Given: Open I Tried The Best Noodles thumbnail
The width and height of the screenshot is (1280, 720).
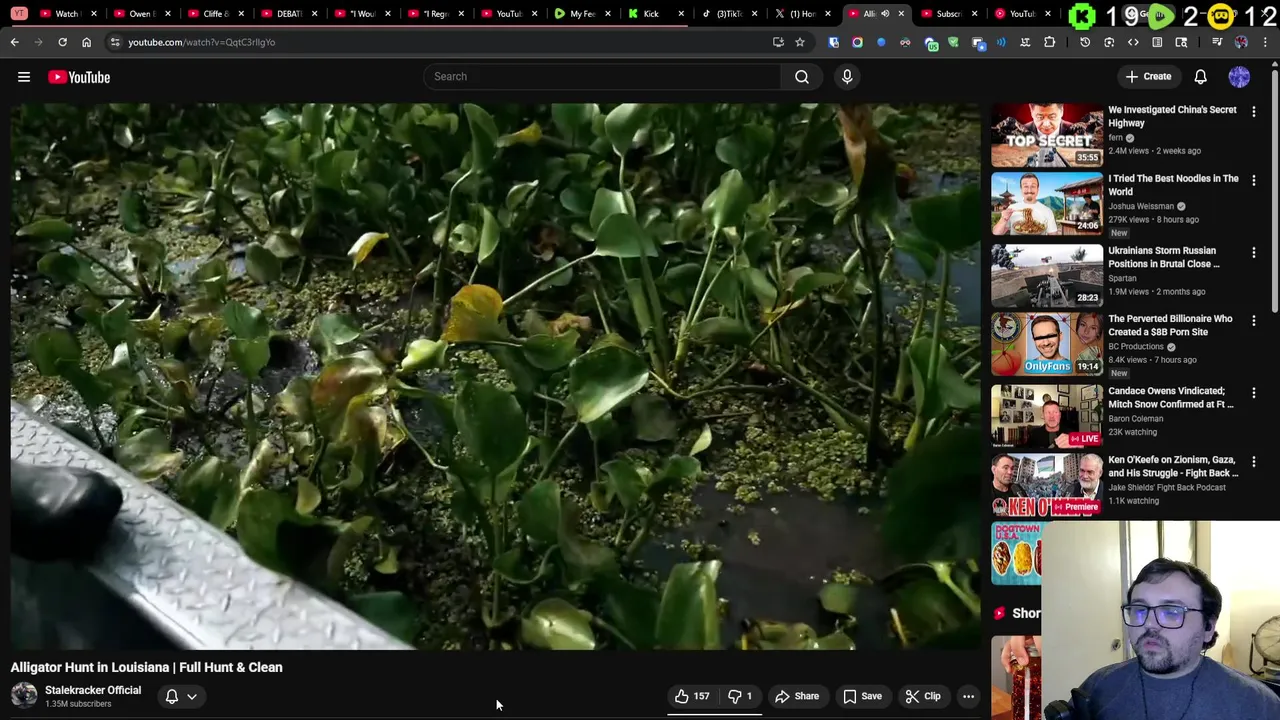Looking at the screenshot, I should coord(1047,204).
